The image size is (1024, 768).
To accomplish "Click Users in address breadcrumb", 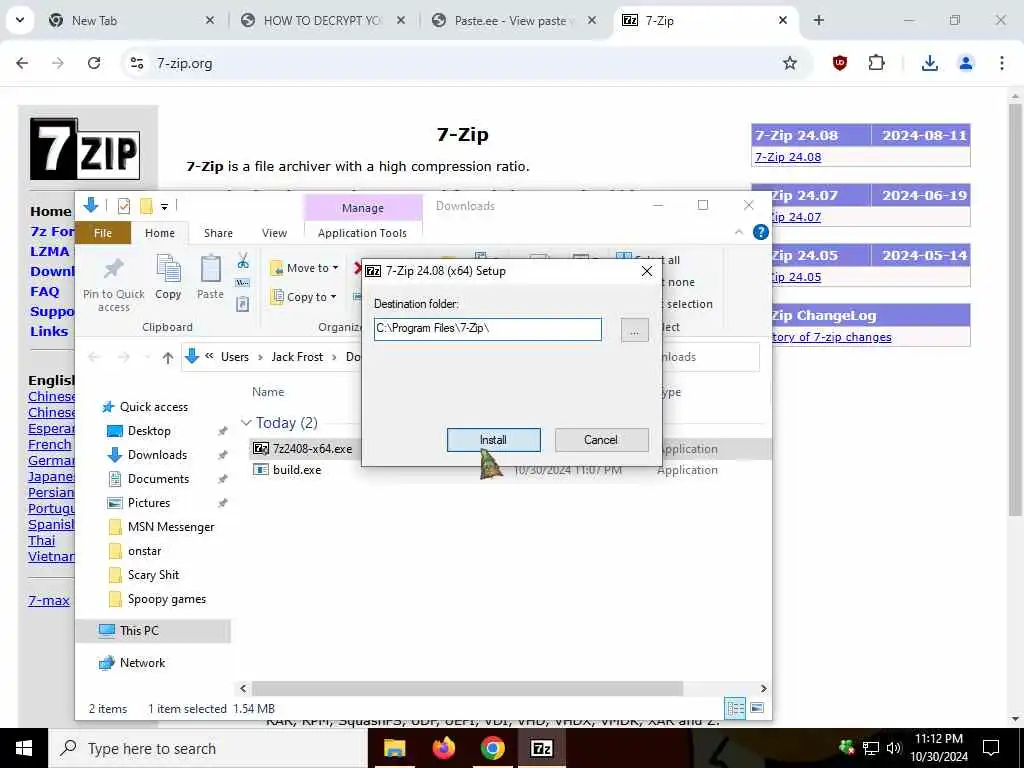I will coord(234,357).
